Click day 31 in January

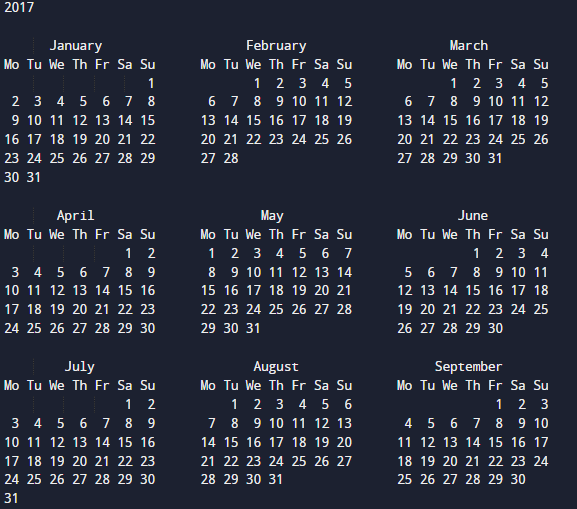tap(34, 177)
